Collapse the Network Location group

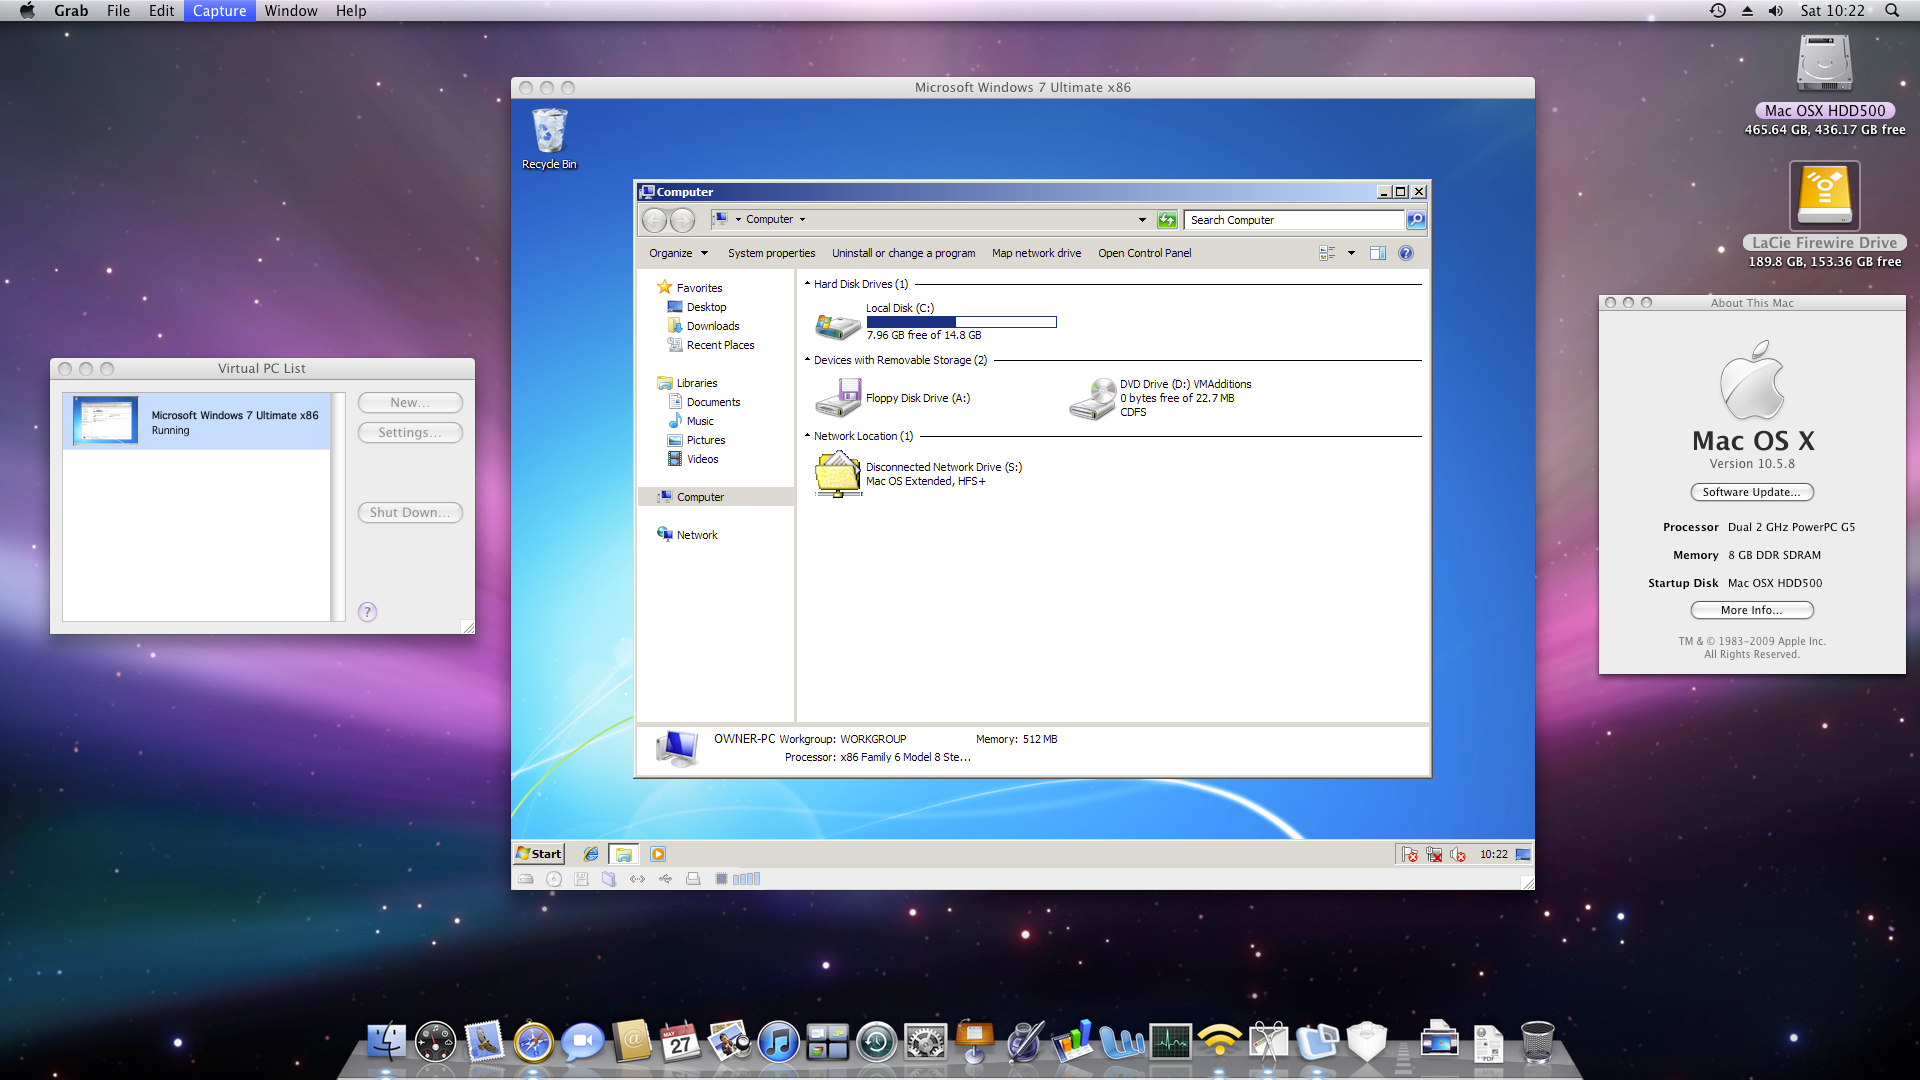click(808, 436)
